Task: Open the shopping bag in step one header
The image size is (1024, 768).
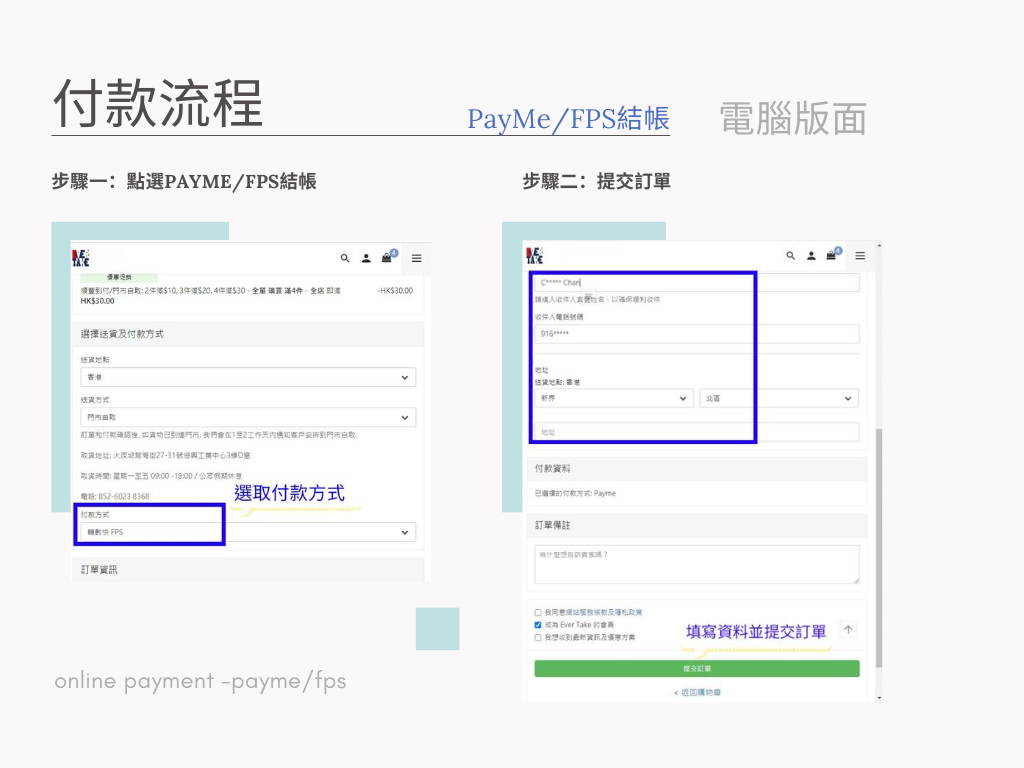Action: (387, 258)
